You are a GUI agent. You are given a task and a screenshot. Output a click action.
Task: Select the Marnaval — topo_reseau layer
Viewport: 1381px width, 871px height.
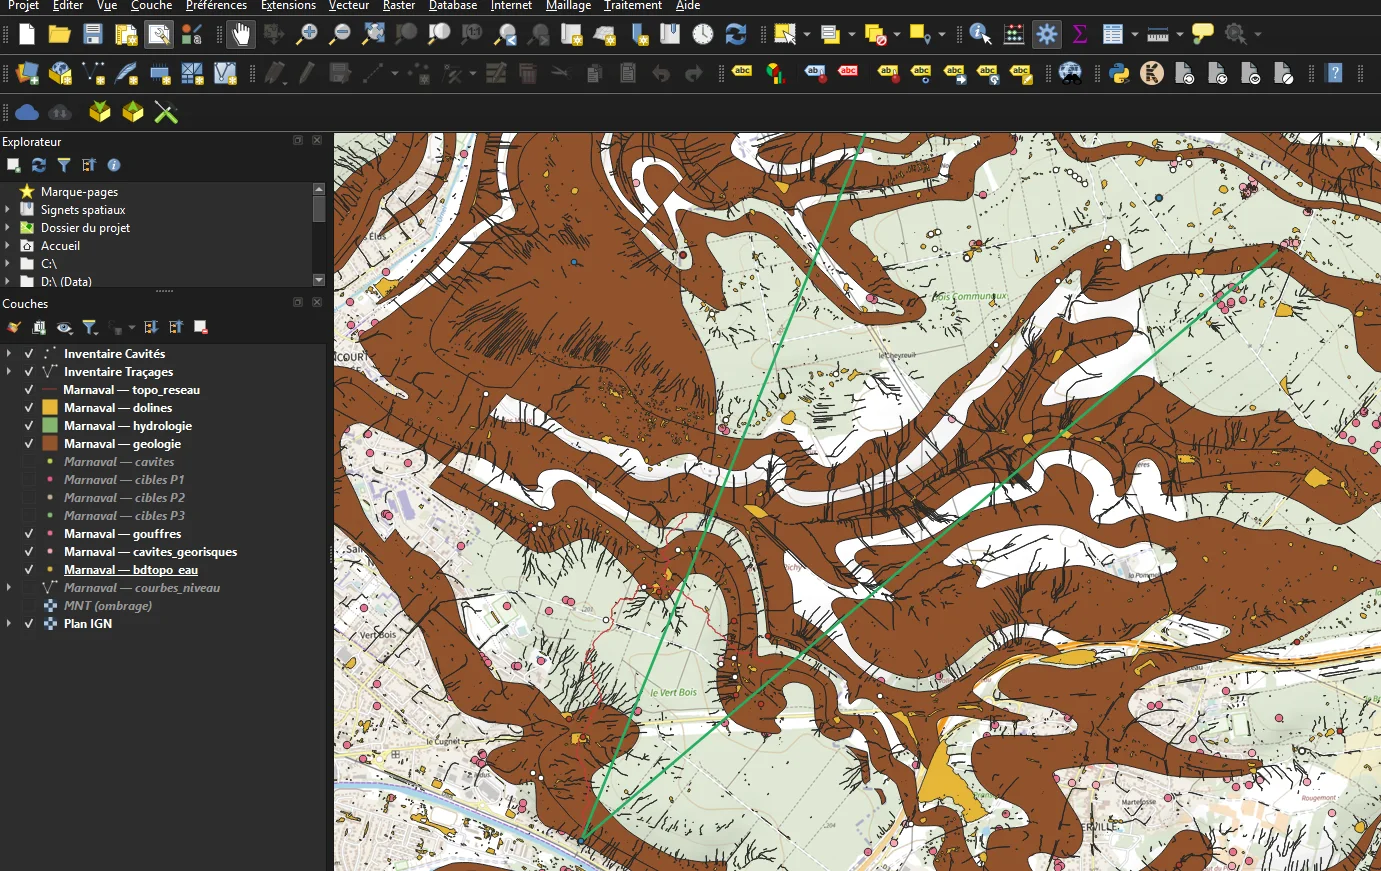click(x=131, y=390)
